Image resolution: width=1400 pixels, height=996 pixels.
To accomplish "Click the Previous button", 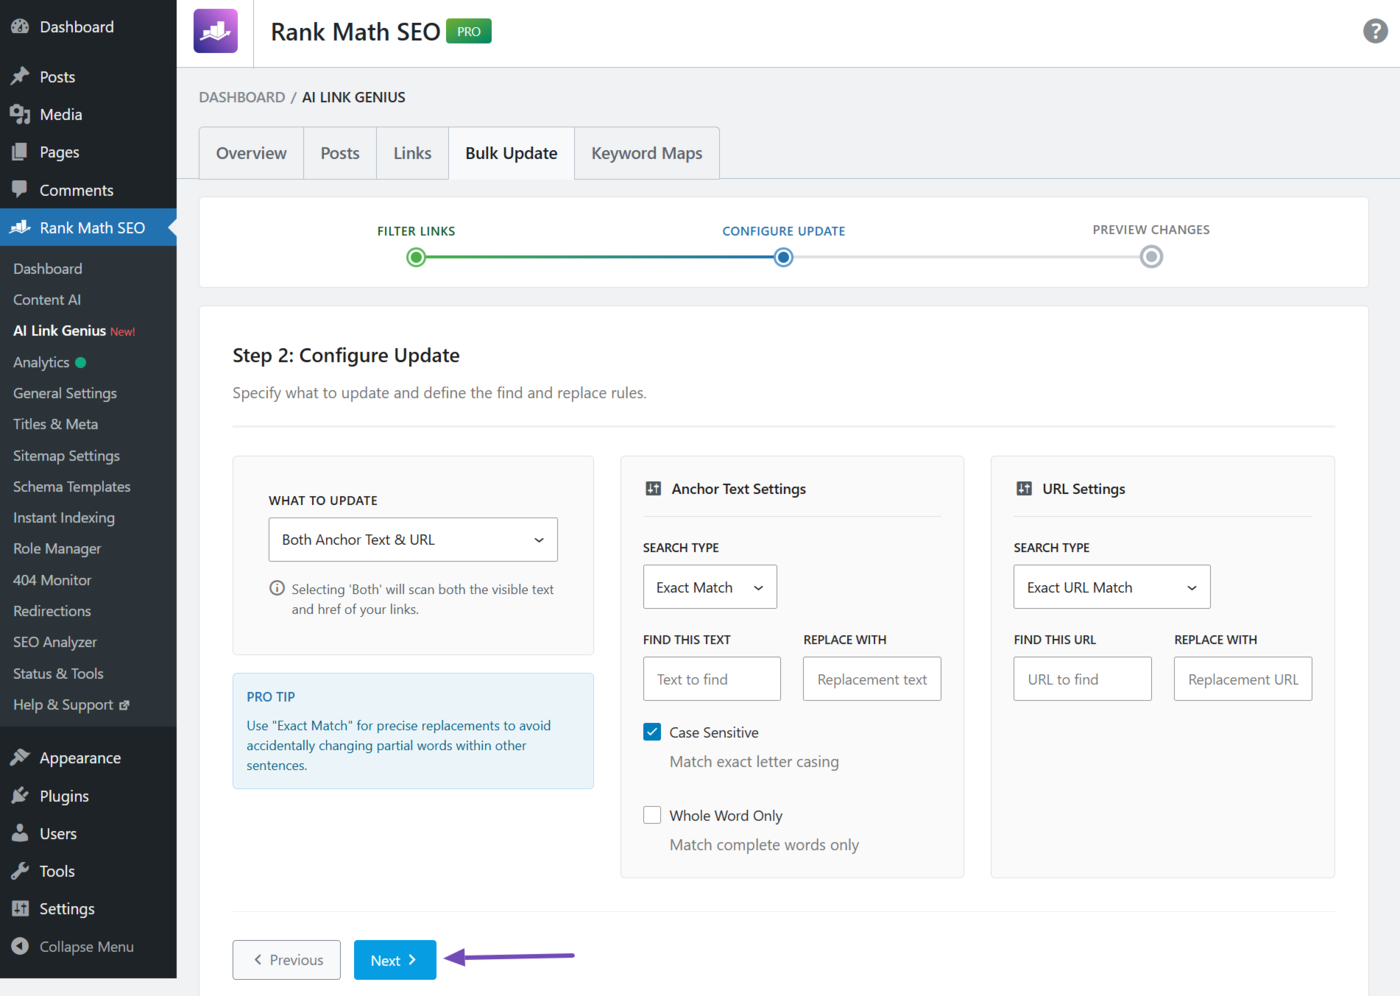I will [x=286, y=960].
